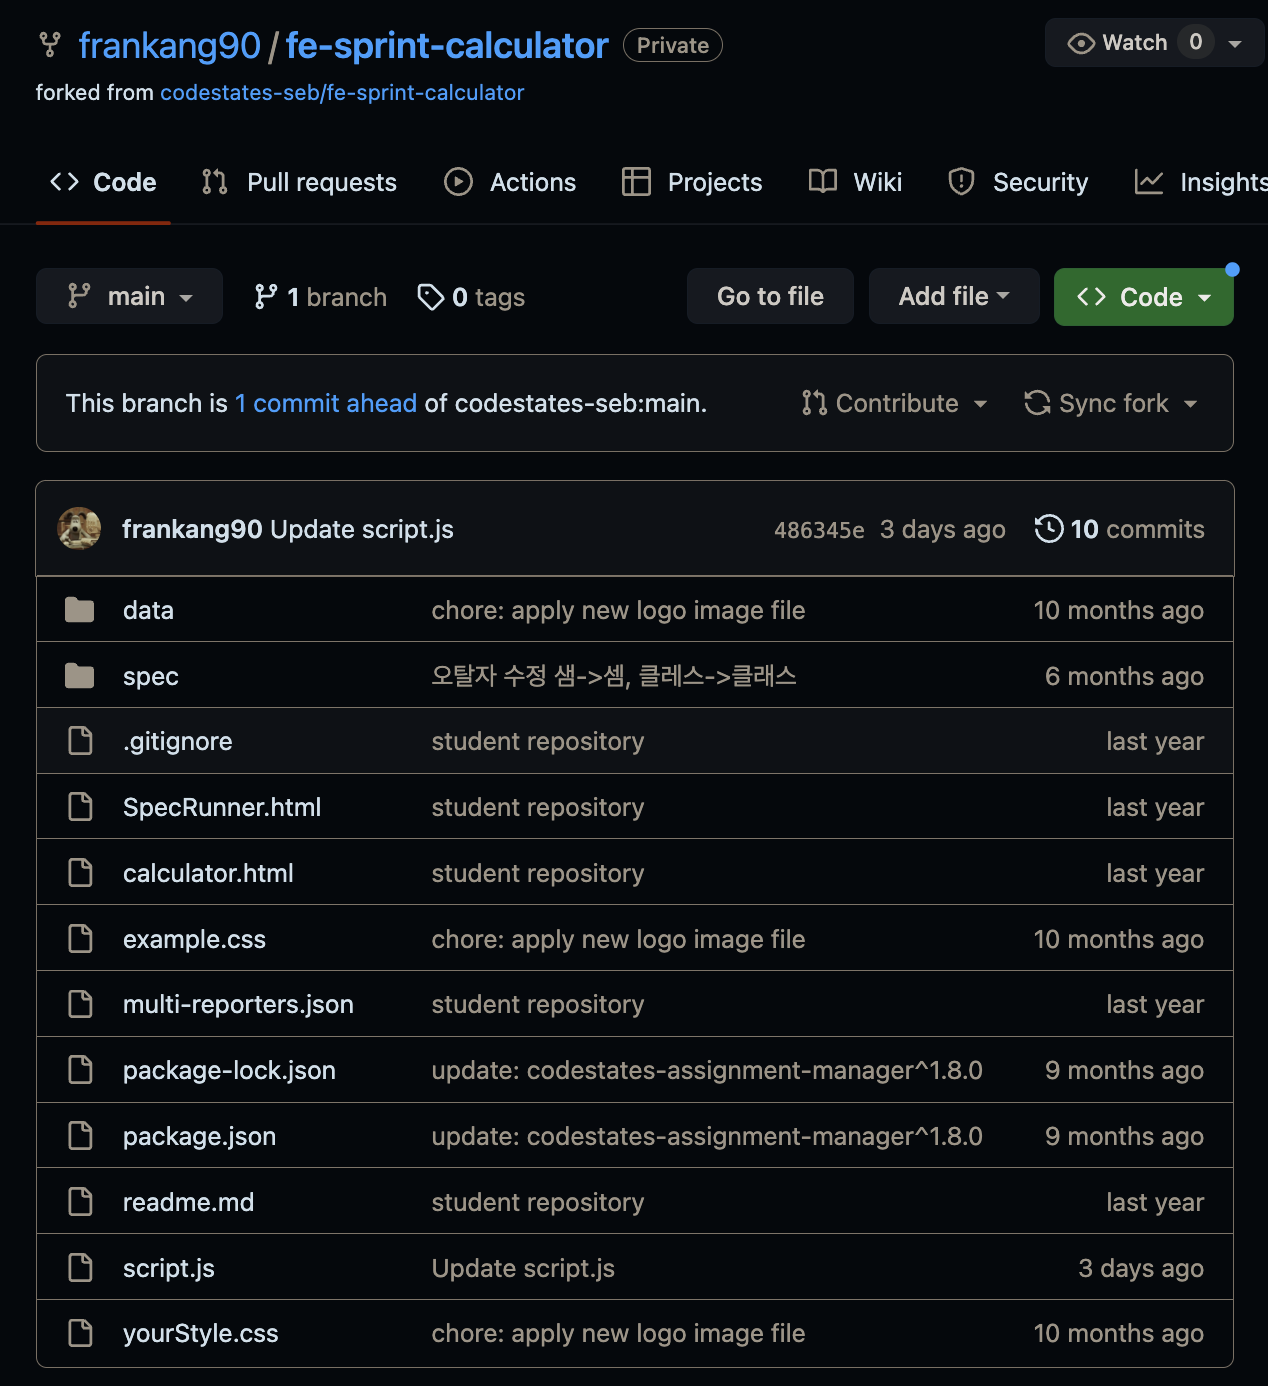Open the .gitignore file
This screenshot has height=1386, width=1268.
click(x=178, y=741)
